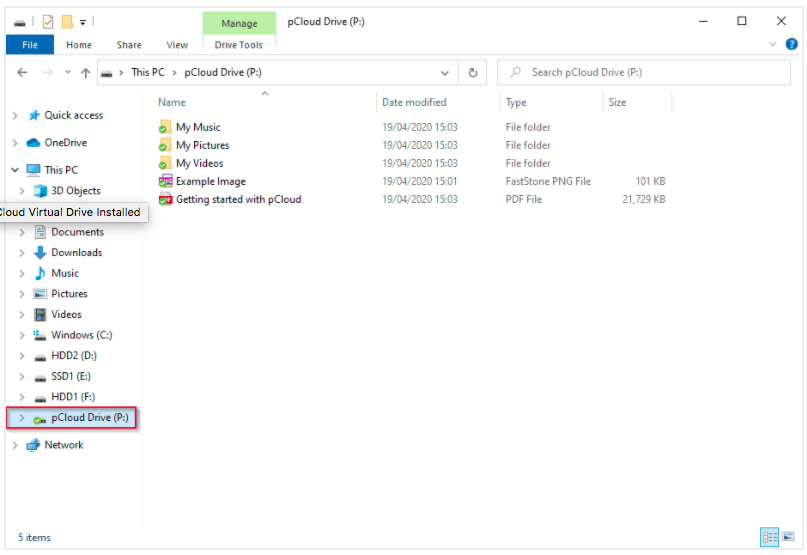Expand the Network tree node

(15, 445)
